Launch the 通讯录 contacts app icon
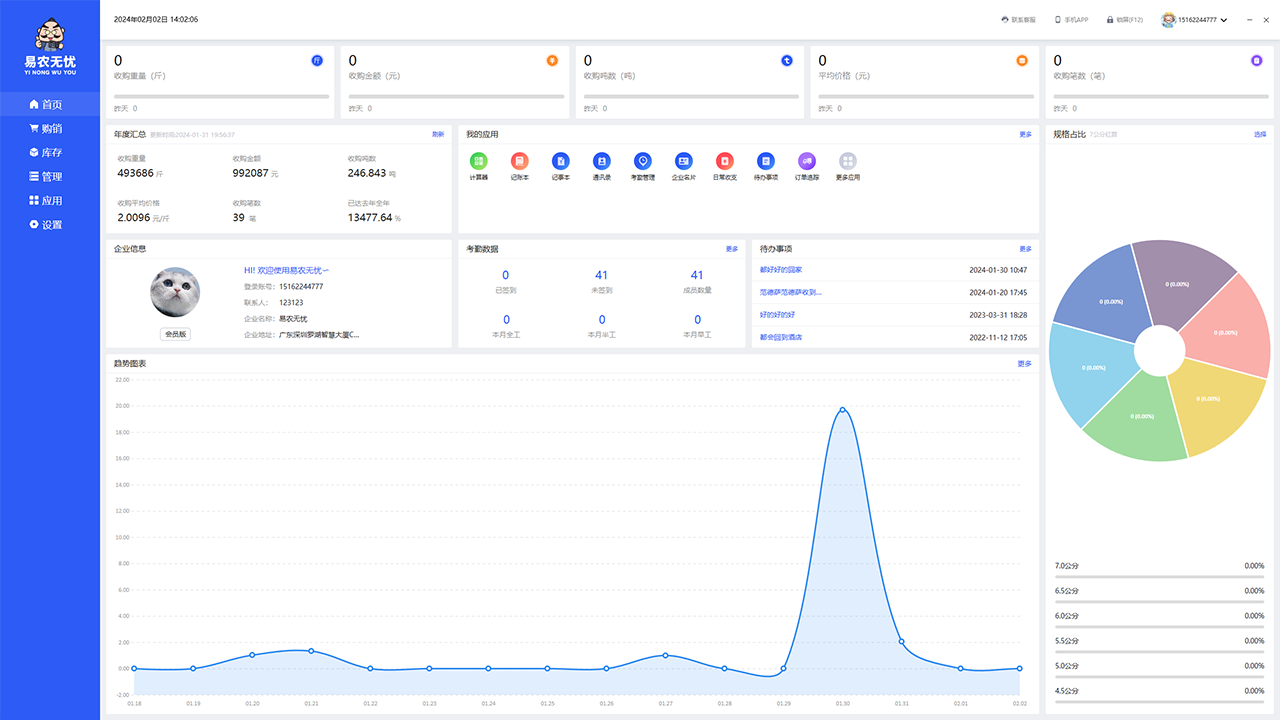Screen dimensions: 1280x720 [x=601, y=161]
